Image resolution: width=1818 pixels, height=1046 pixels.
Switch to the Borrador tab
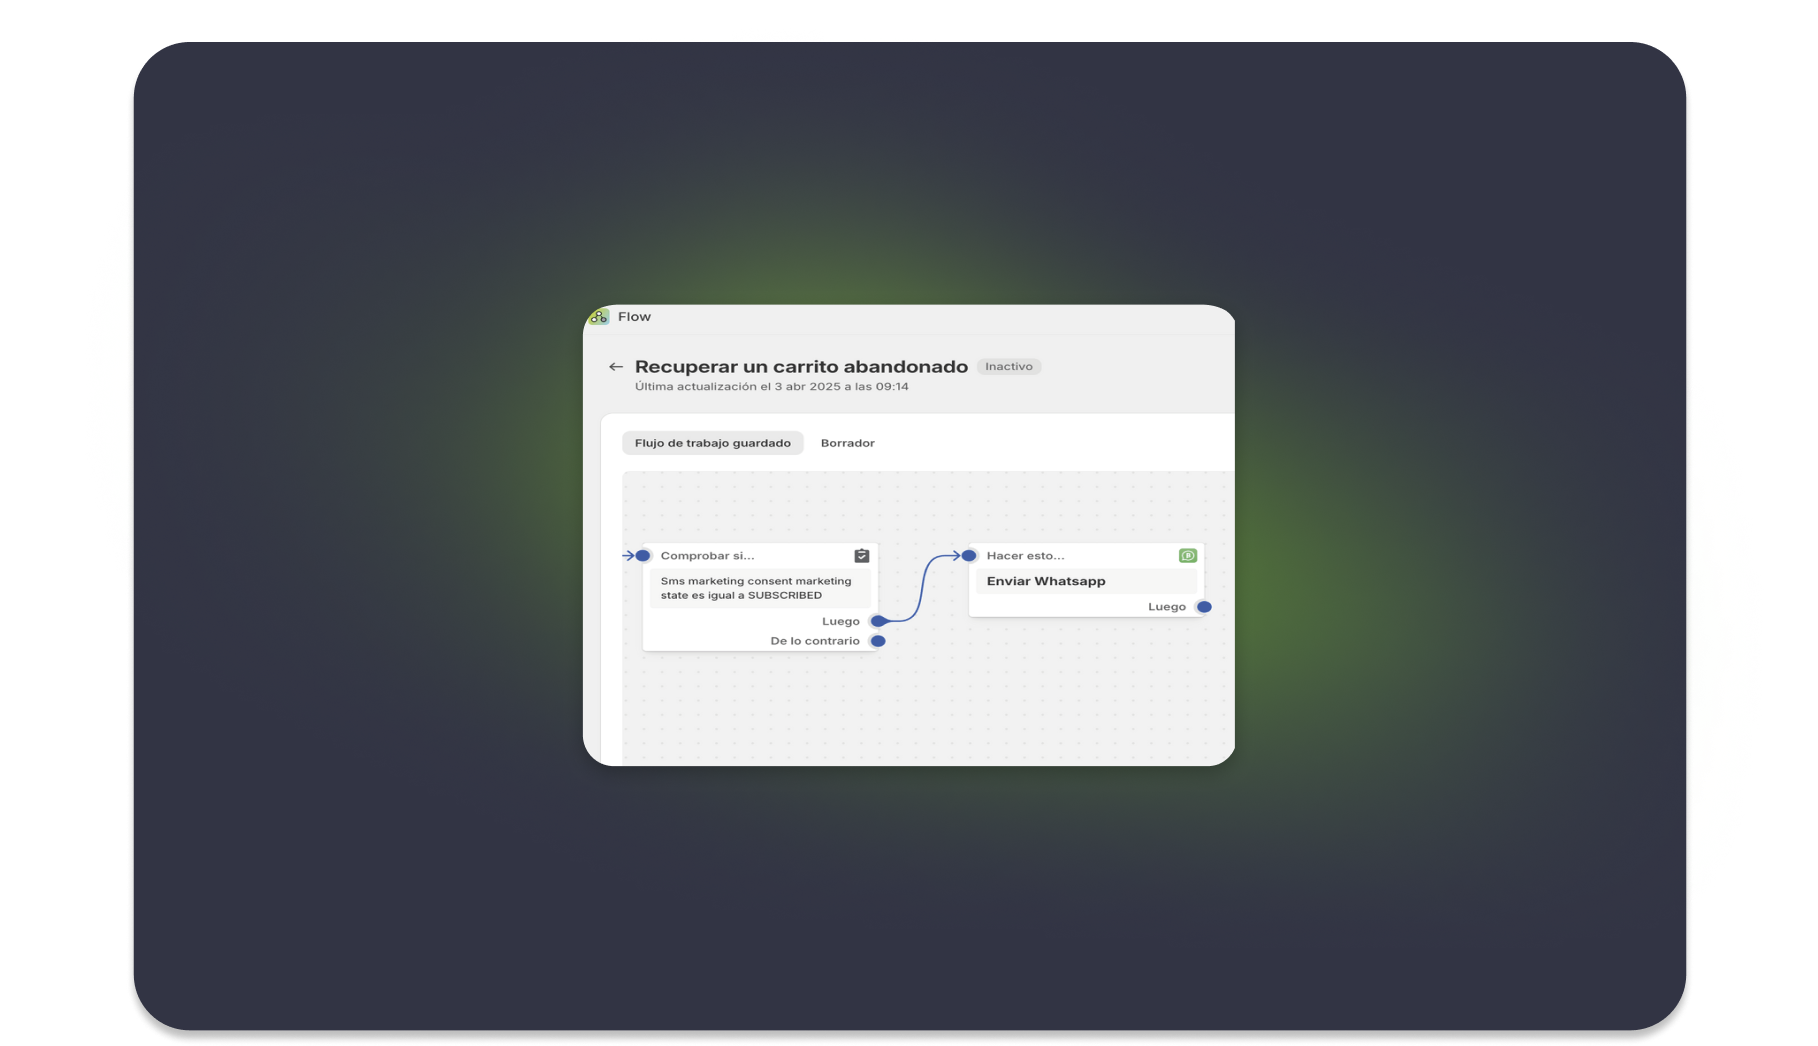pyautogui.click(x=847, y=443)
